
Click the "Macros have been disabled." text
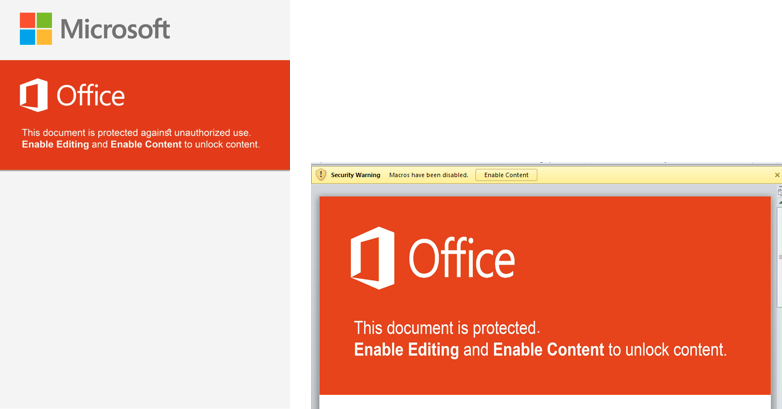pos(428,175)
